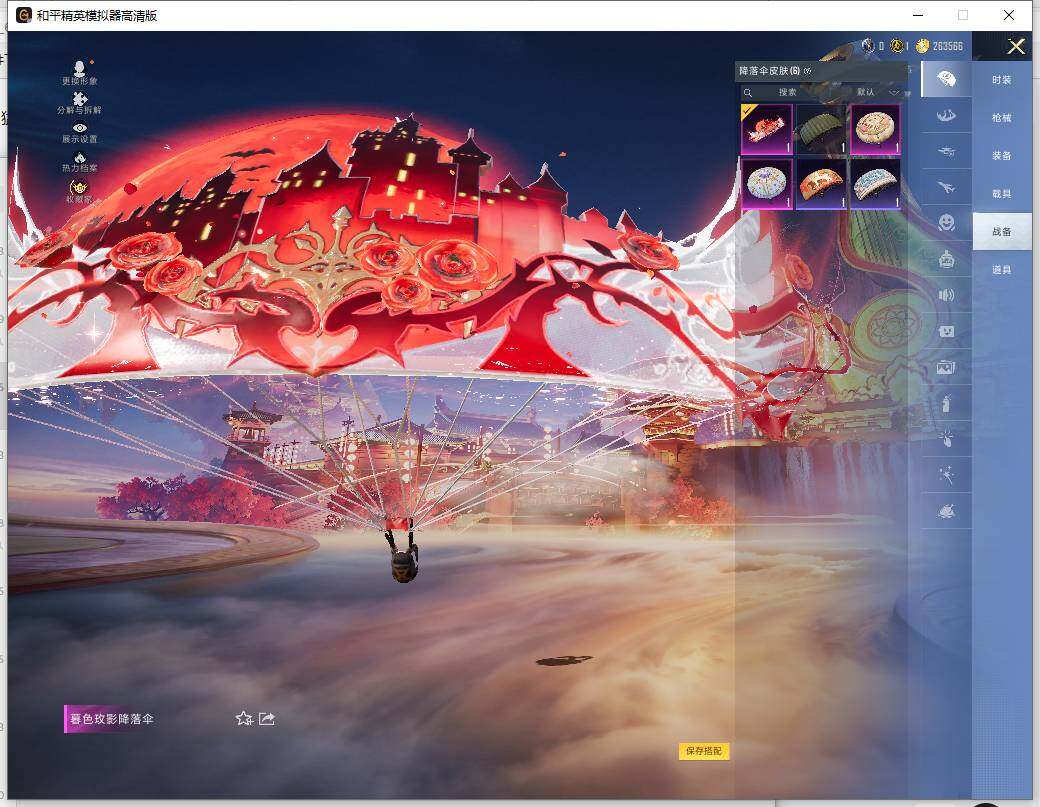Select the spray can category icon
Screen dimensions: 1040x807
(946, 403)
